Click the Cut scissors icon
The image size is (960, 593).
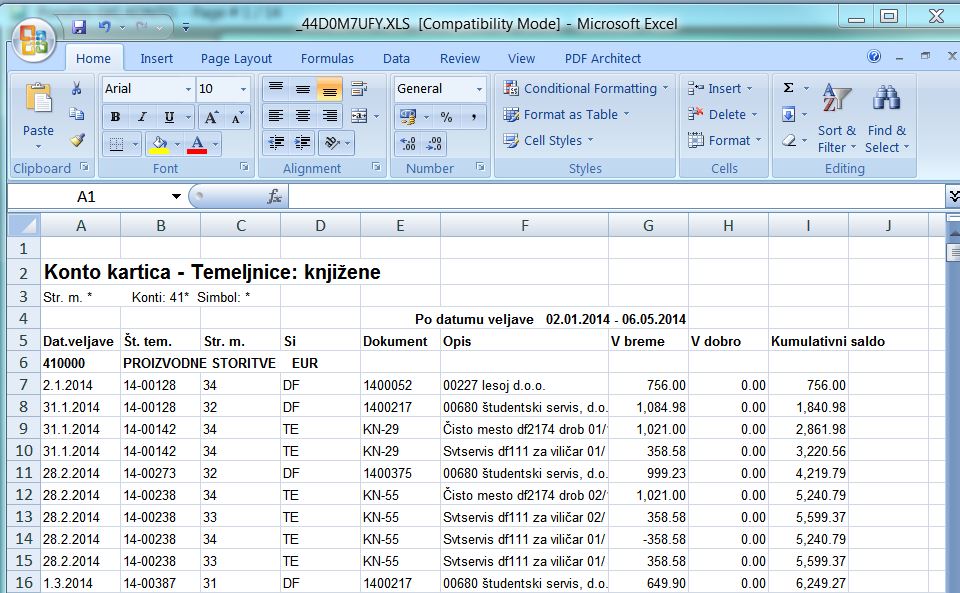coord(77,88)
